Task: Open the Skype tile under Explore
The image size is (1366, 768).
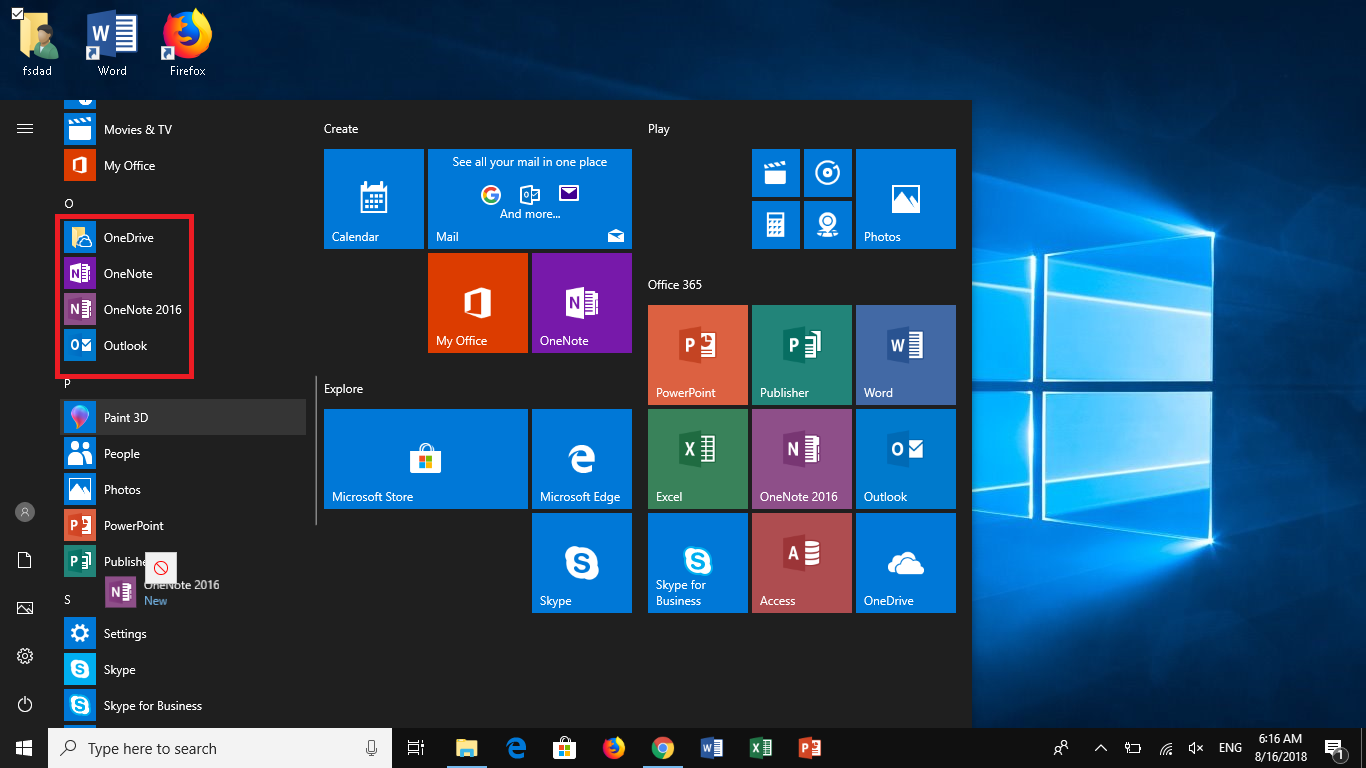Action: (582, 563)
